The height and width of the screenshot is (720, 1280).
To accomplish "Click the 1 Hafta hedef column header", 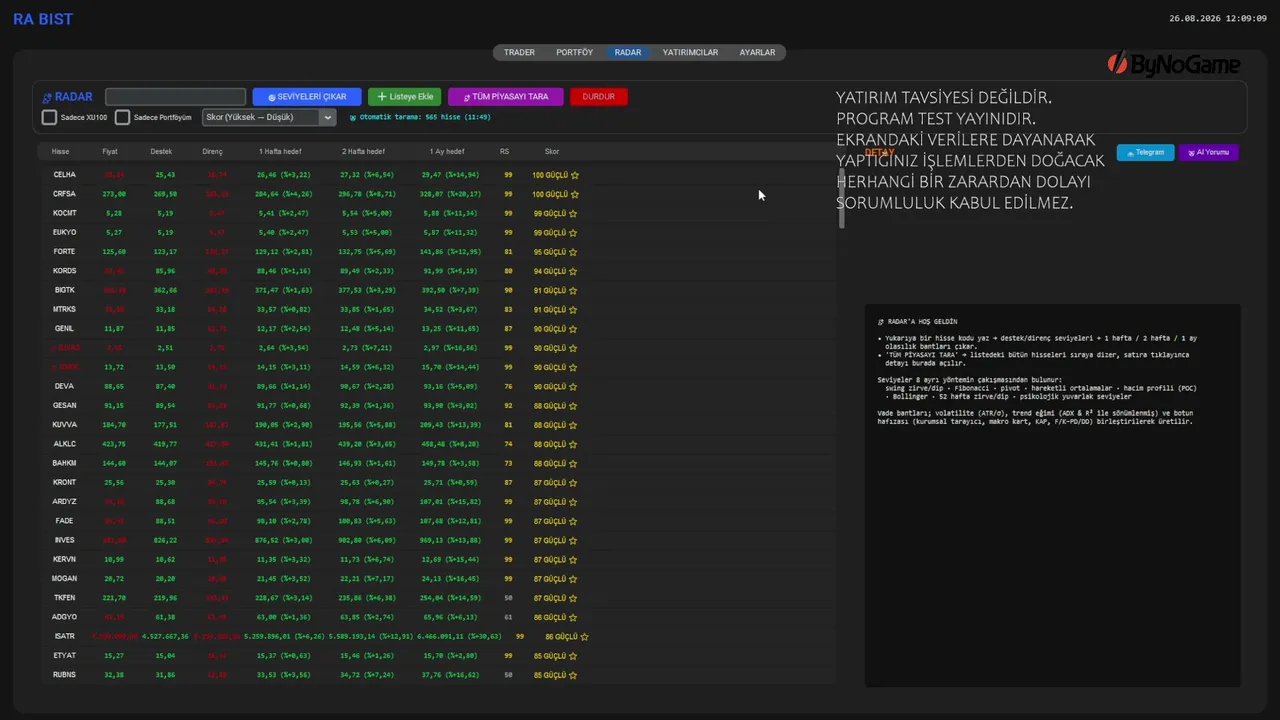I will (280, 152).
